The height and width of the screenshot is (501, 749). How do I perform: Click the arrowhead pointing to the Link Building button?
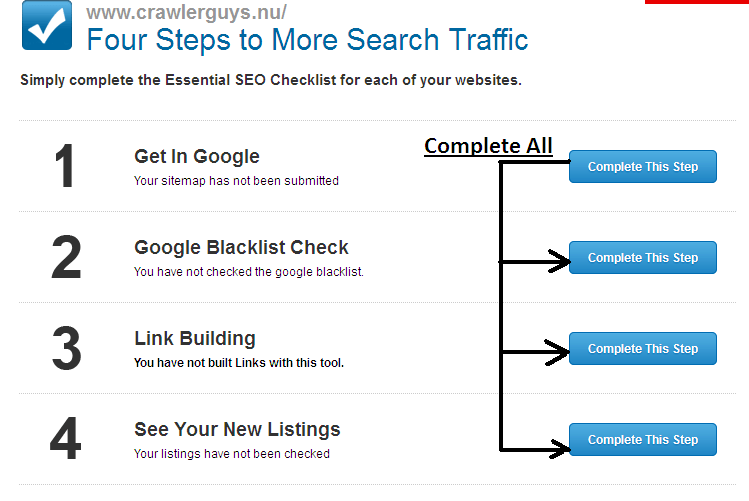point(557,352)
